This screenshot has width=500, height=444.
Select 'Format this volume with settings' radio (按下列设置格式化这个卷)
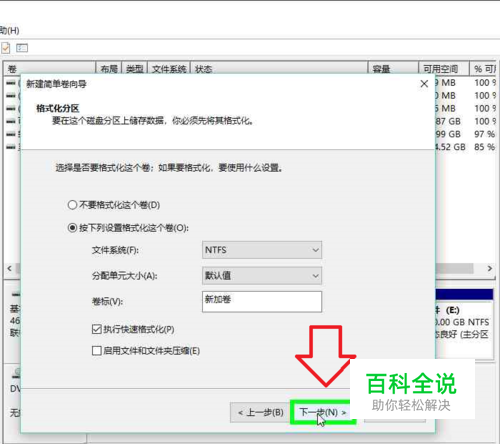coord(72,228)
